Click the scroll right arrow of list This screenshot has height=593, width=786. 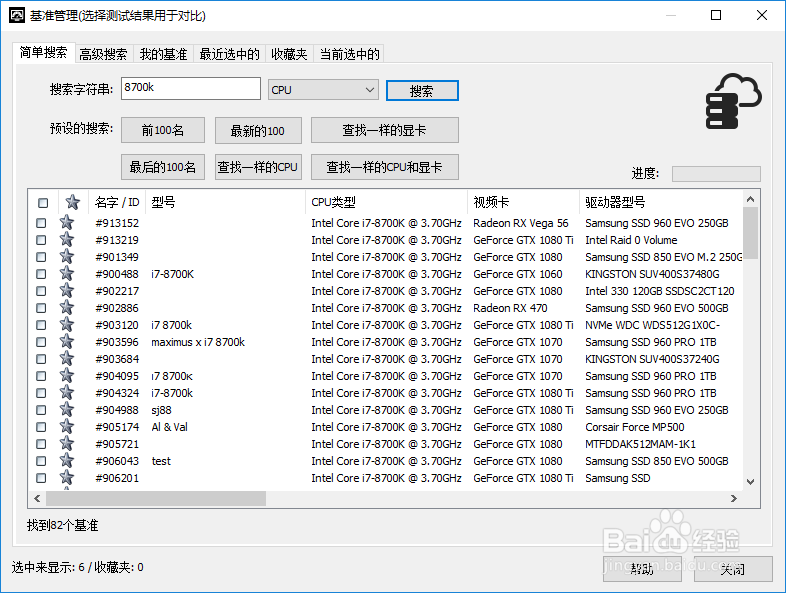click(x=734, y=498)
